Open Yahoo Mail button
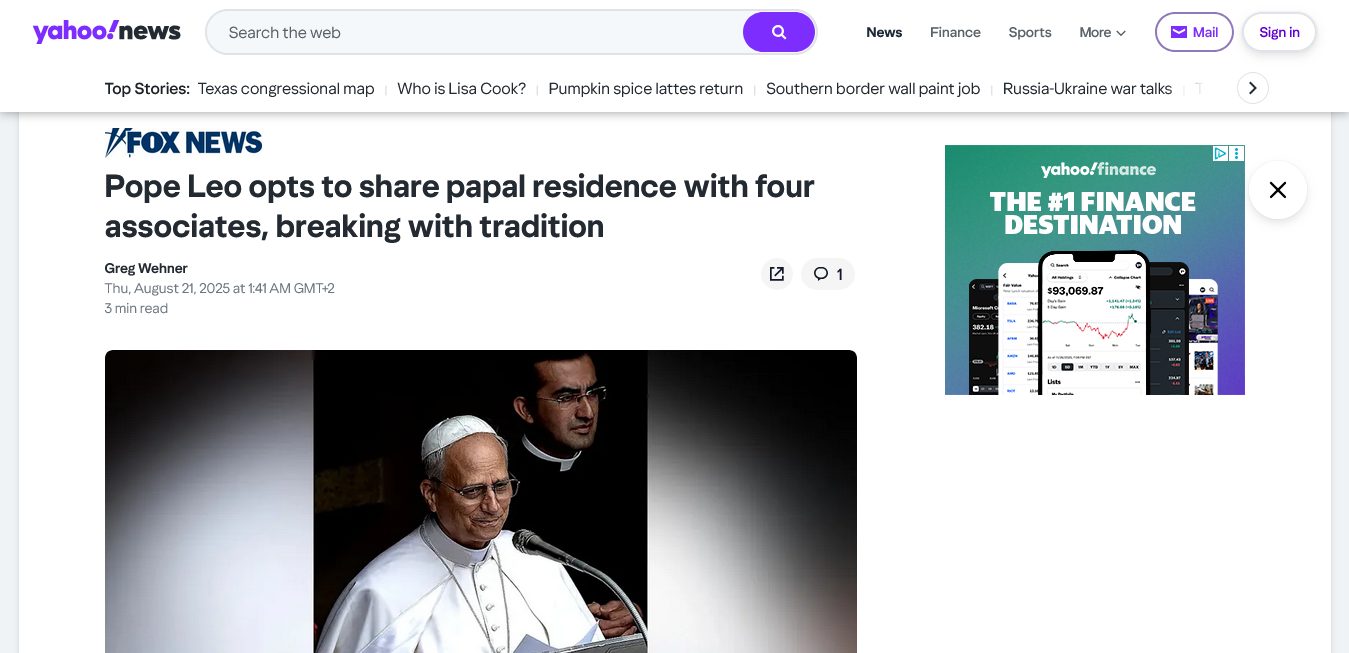Screen dimensions: 1349x653 [1193, 32]
